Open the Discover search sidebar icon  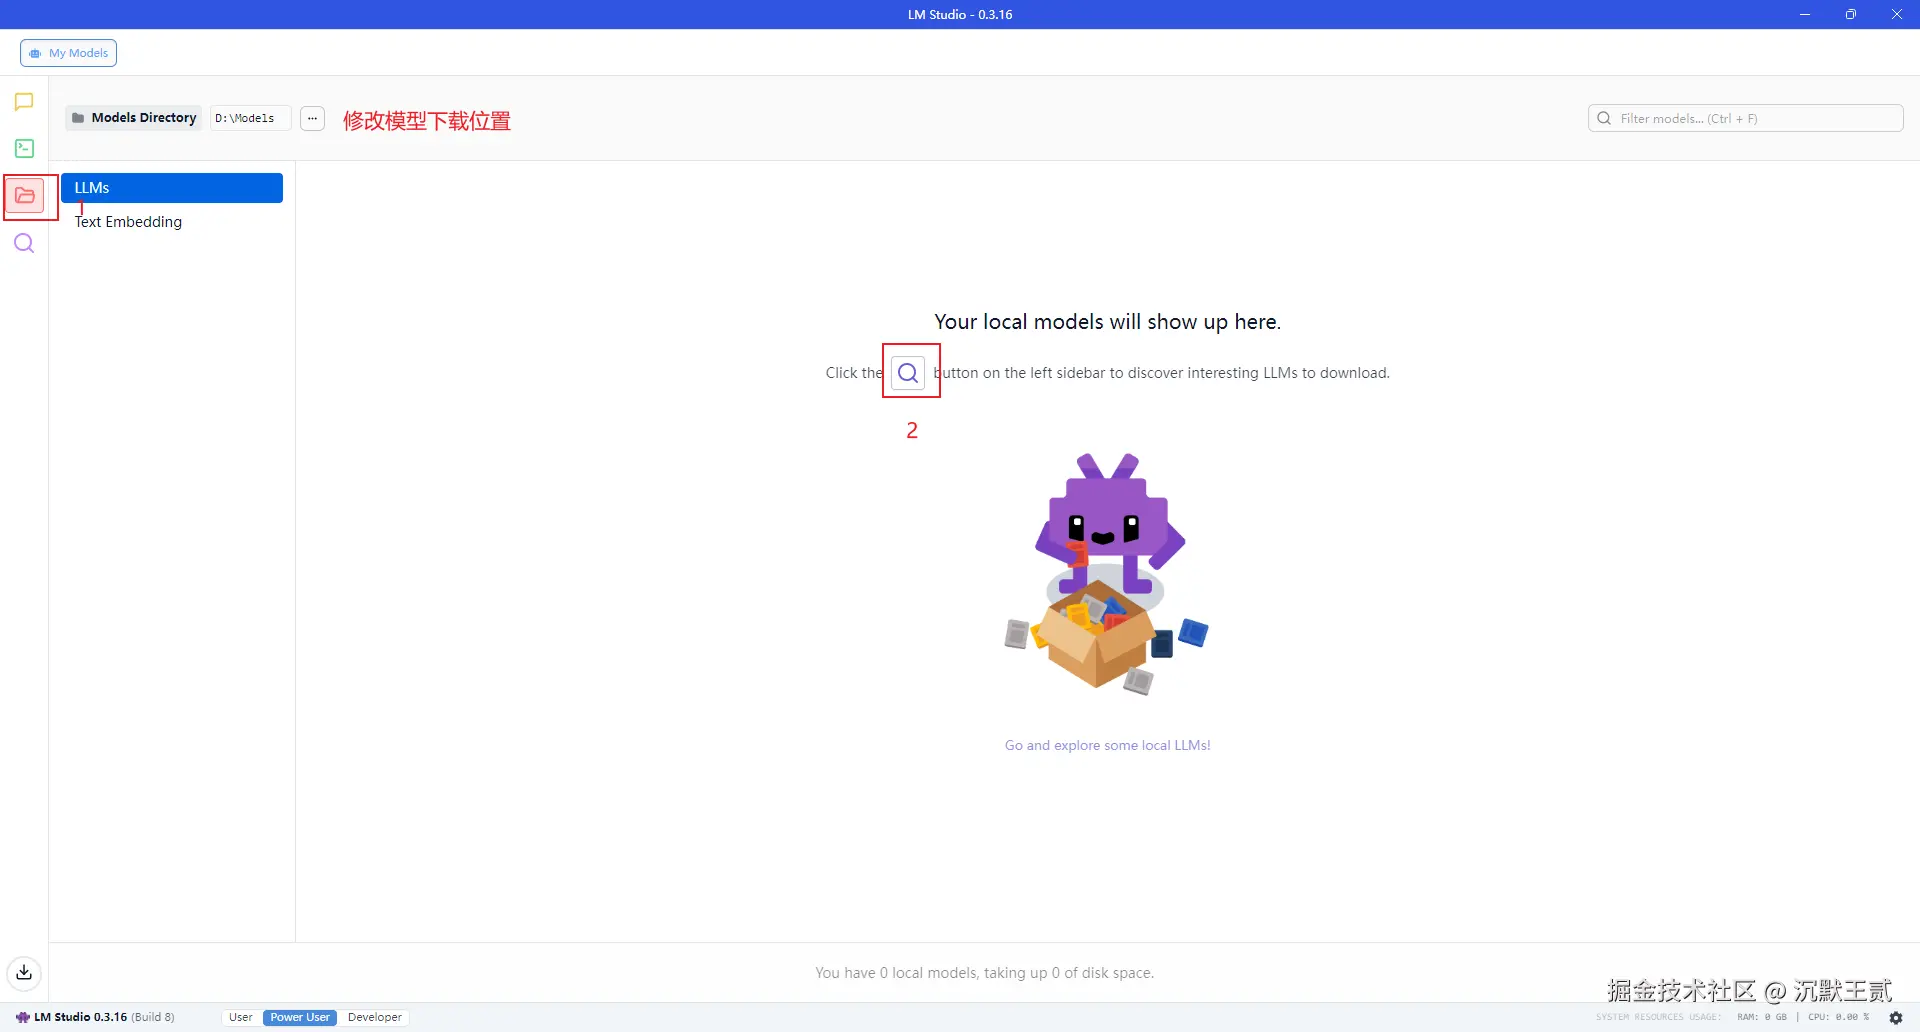coord(24,243)
